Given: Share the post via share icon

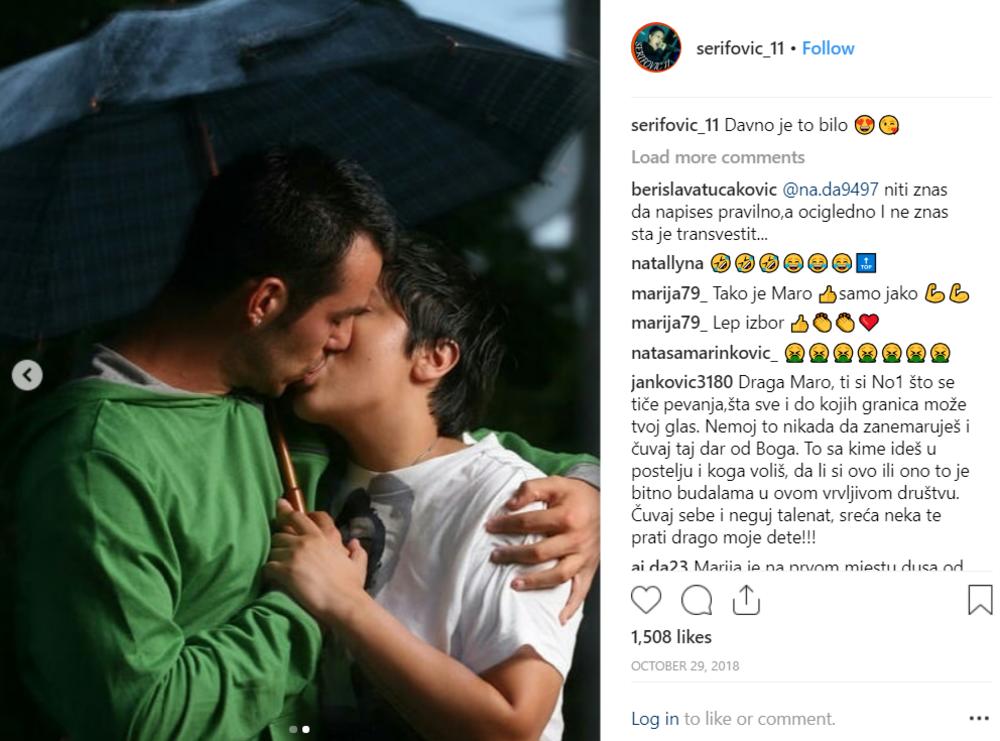Looking at the screenshot, I should tap(746, 599).
